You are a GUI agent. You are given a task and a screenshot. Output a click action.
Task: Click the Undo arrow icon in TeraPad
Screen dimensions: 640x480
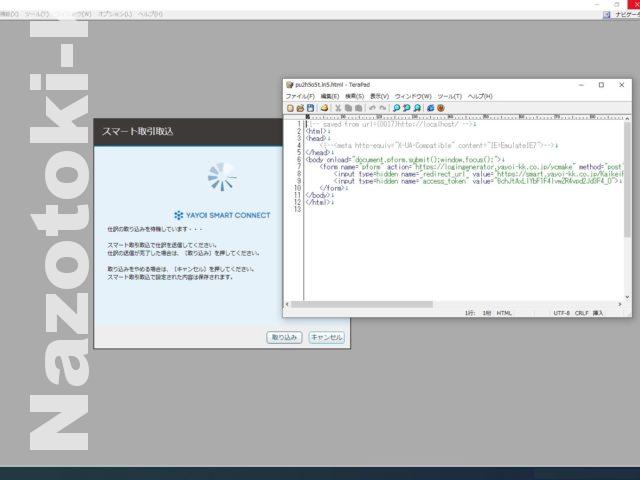point(372,107)
